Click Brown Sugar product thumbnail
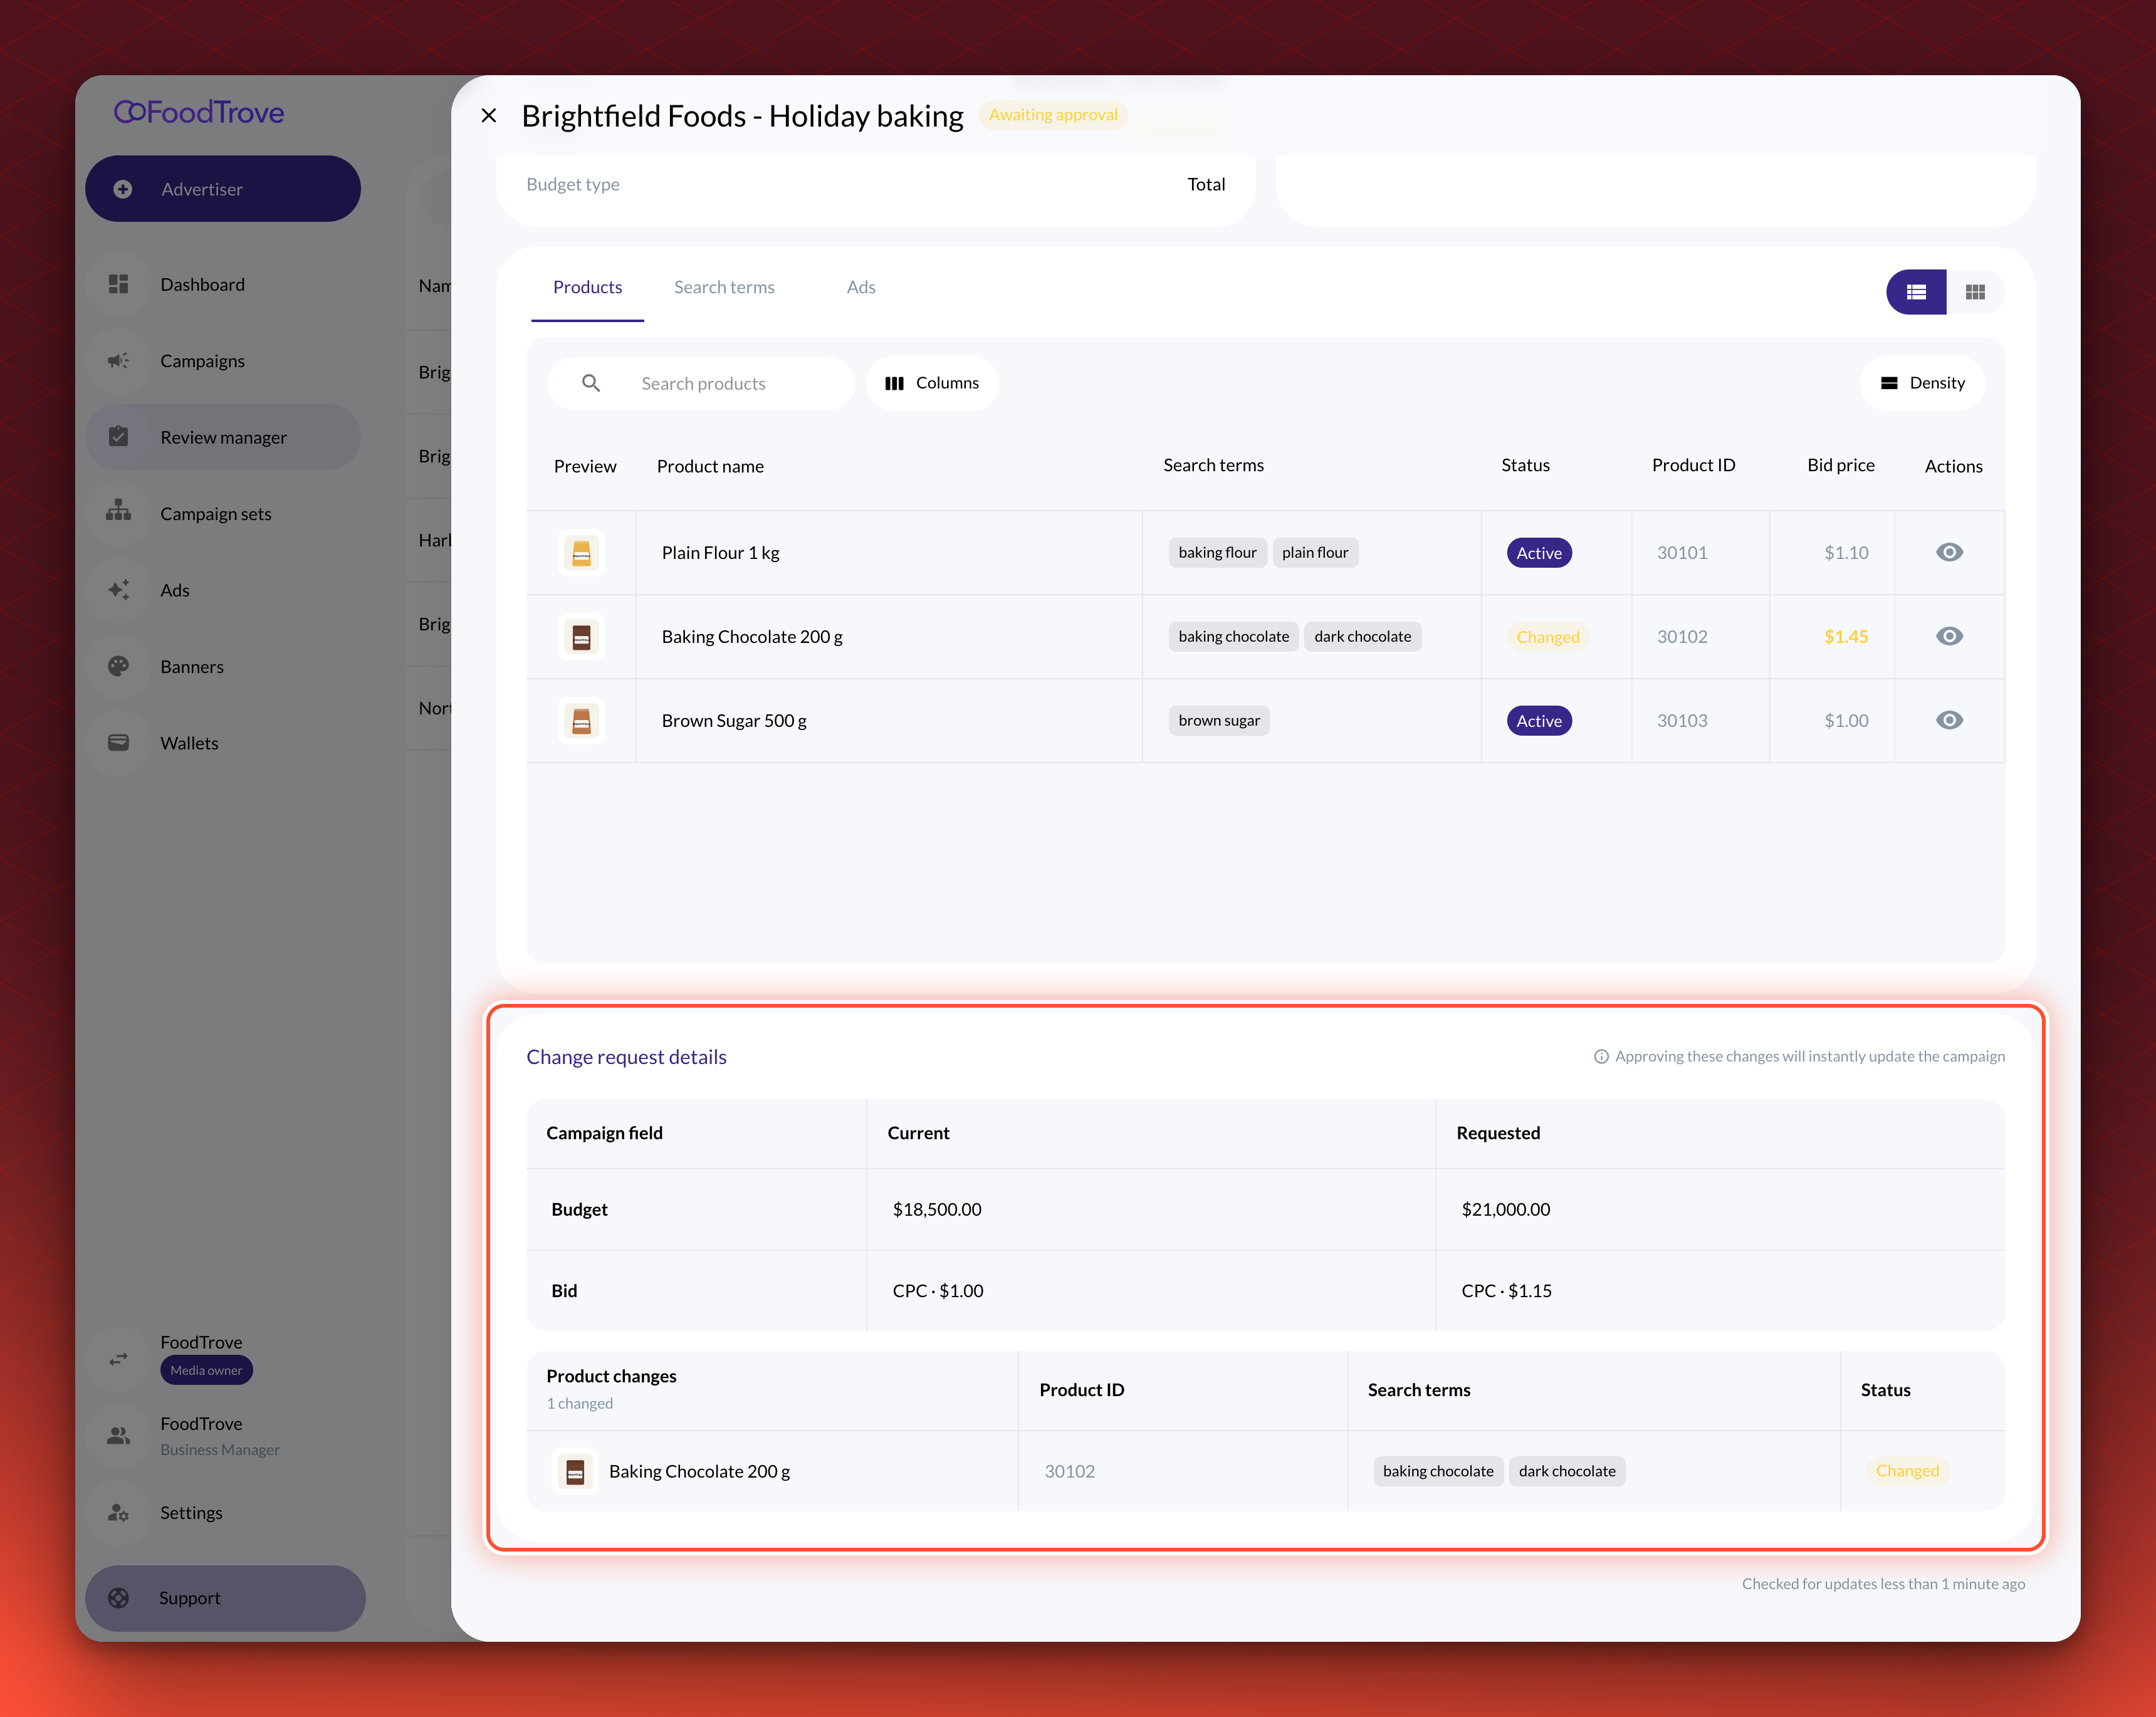The image size is (2156, 1717). click(581, 721)
